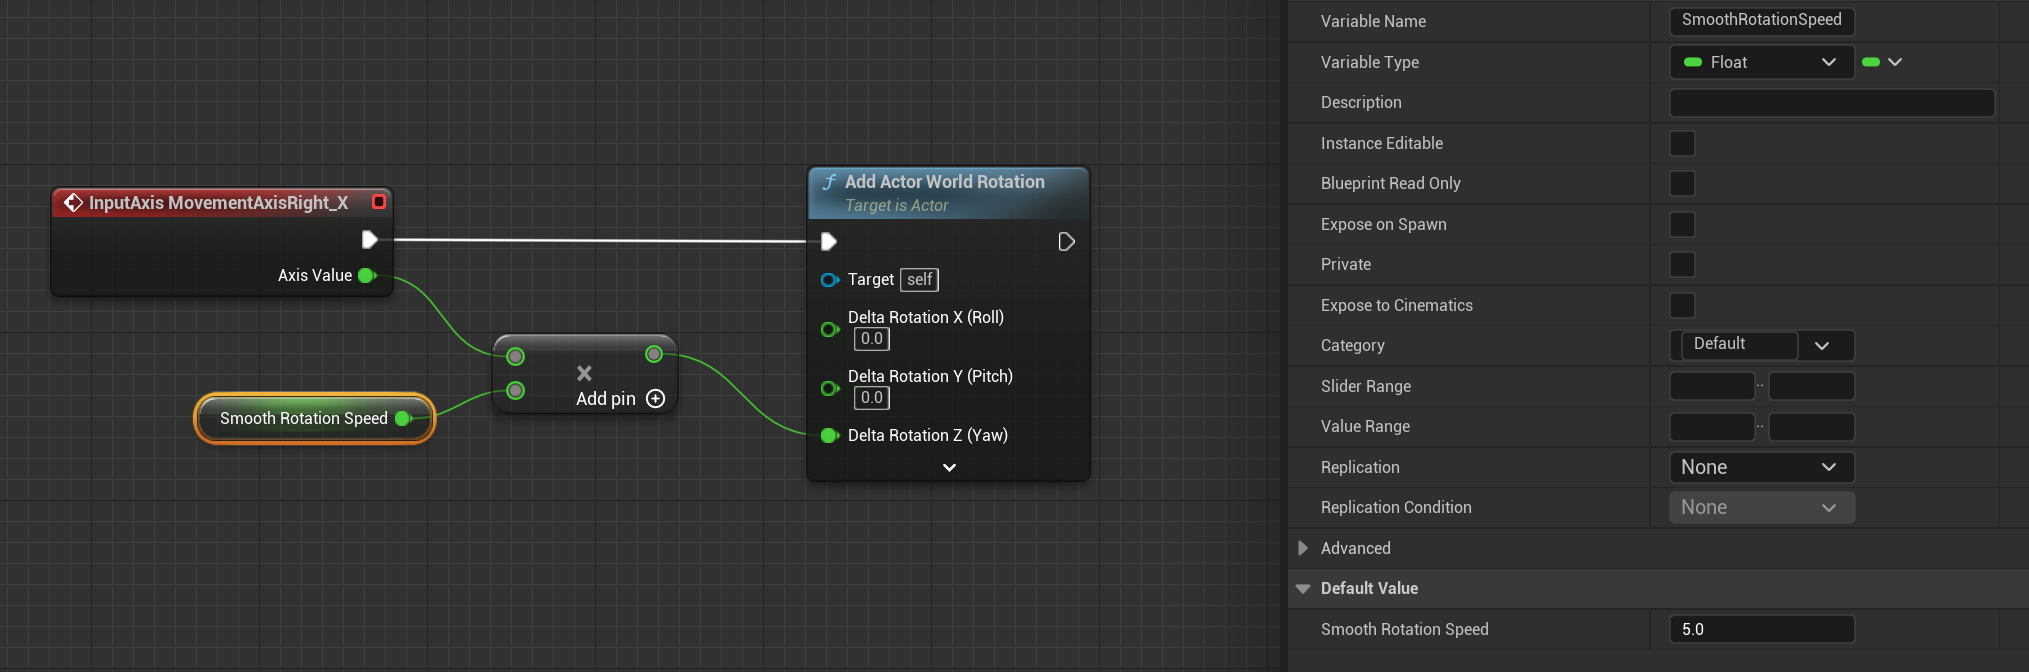
Task: Click the Expose to Cinematics label
Action: [x=1397, y=305]
